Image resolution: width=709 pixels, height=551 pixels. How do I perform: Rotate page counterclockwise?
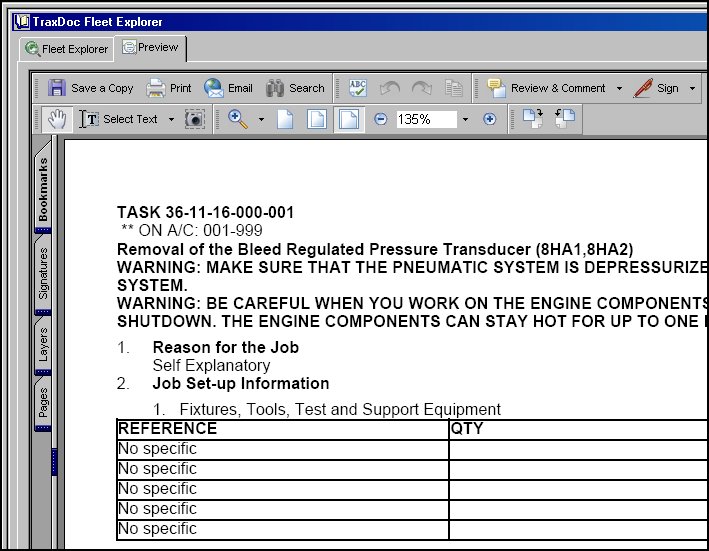tap(565, 119)
